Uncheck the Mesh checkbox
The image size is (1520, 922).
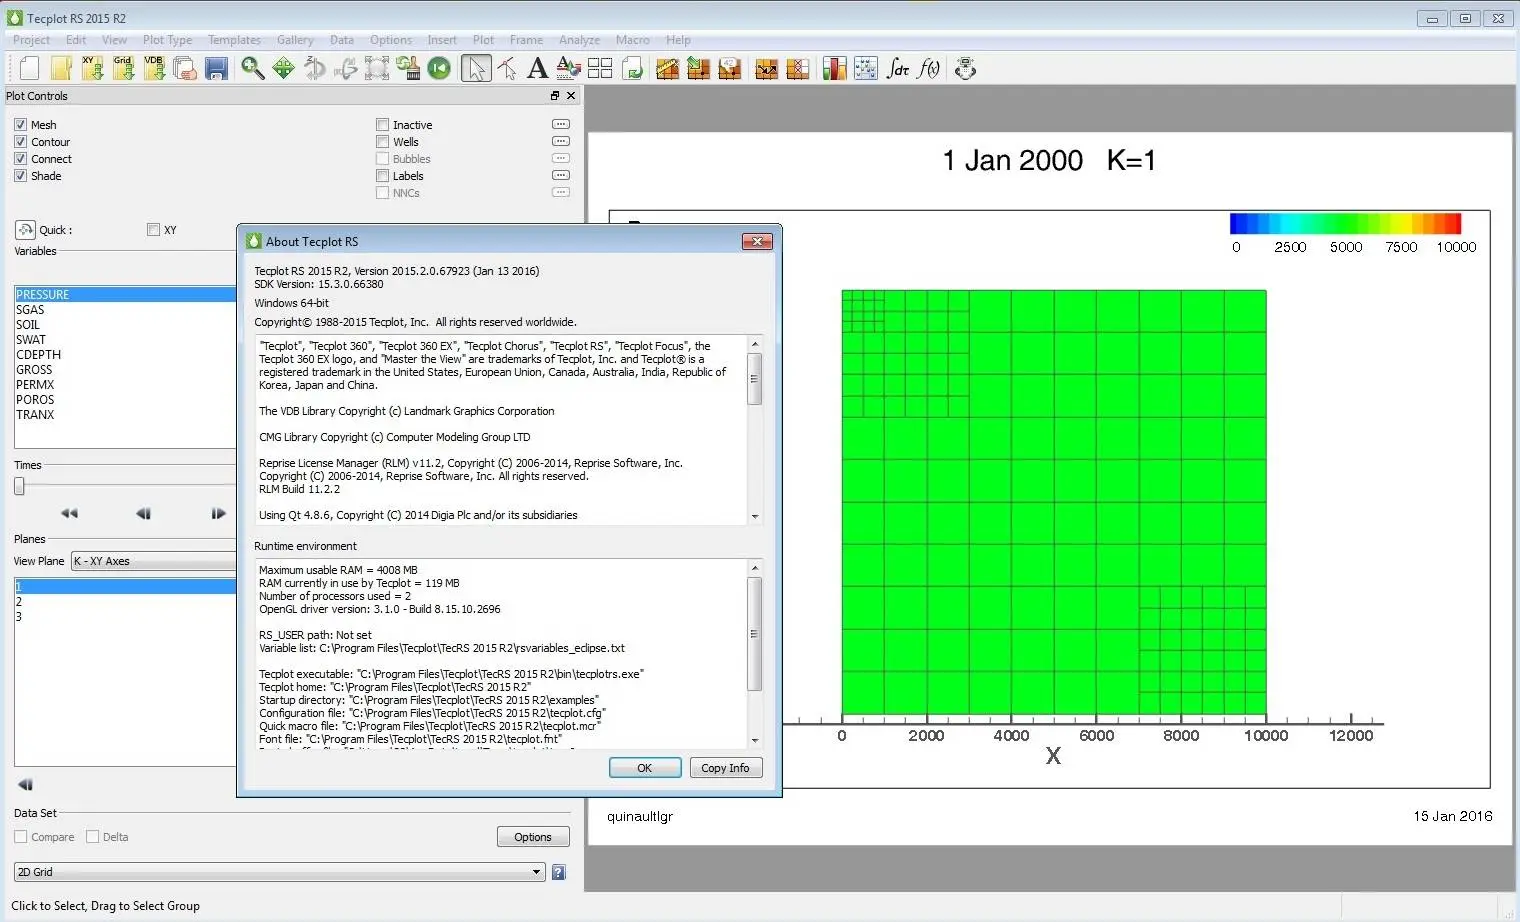point(20,125)
